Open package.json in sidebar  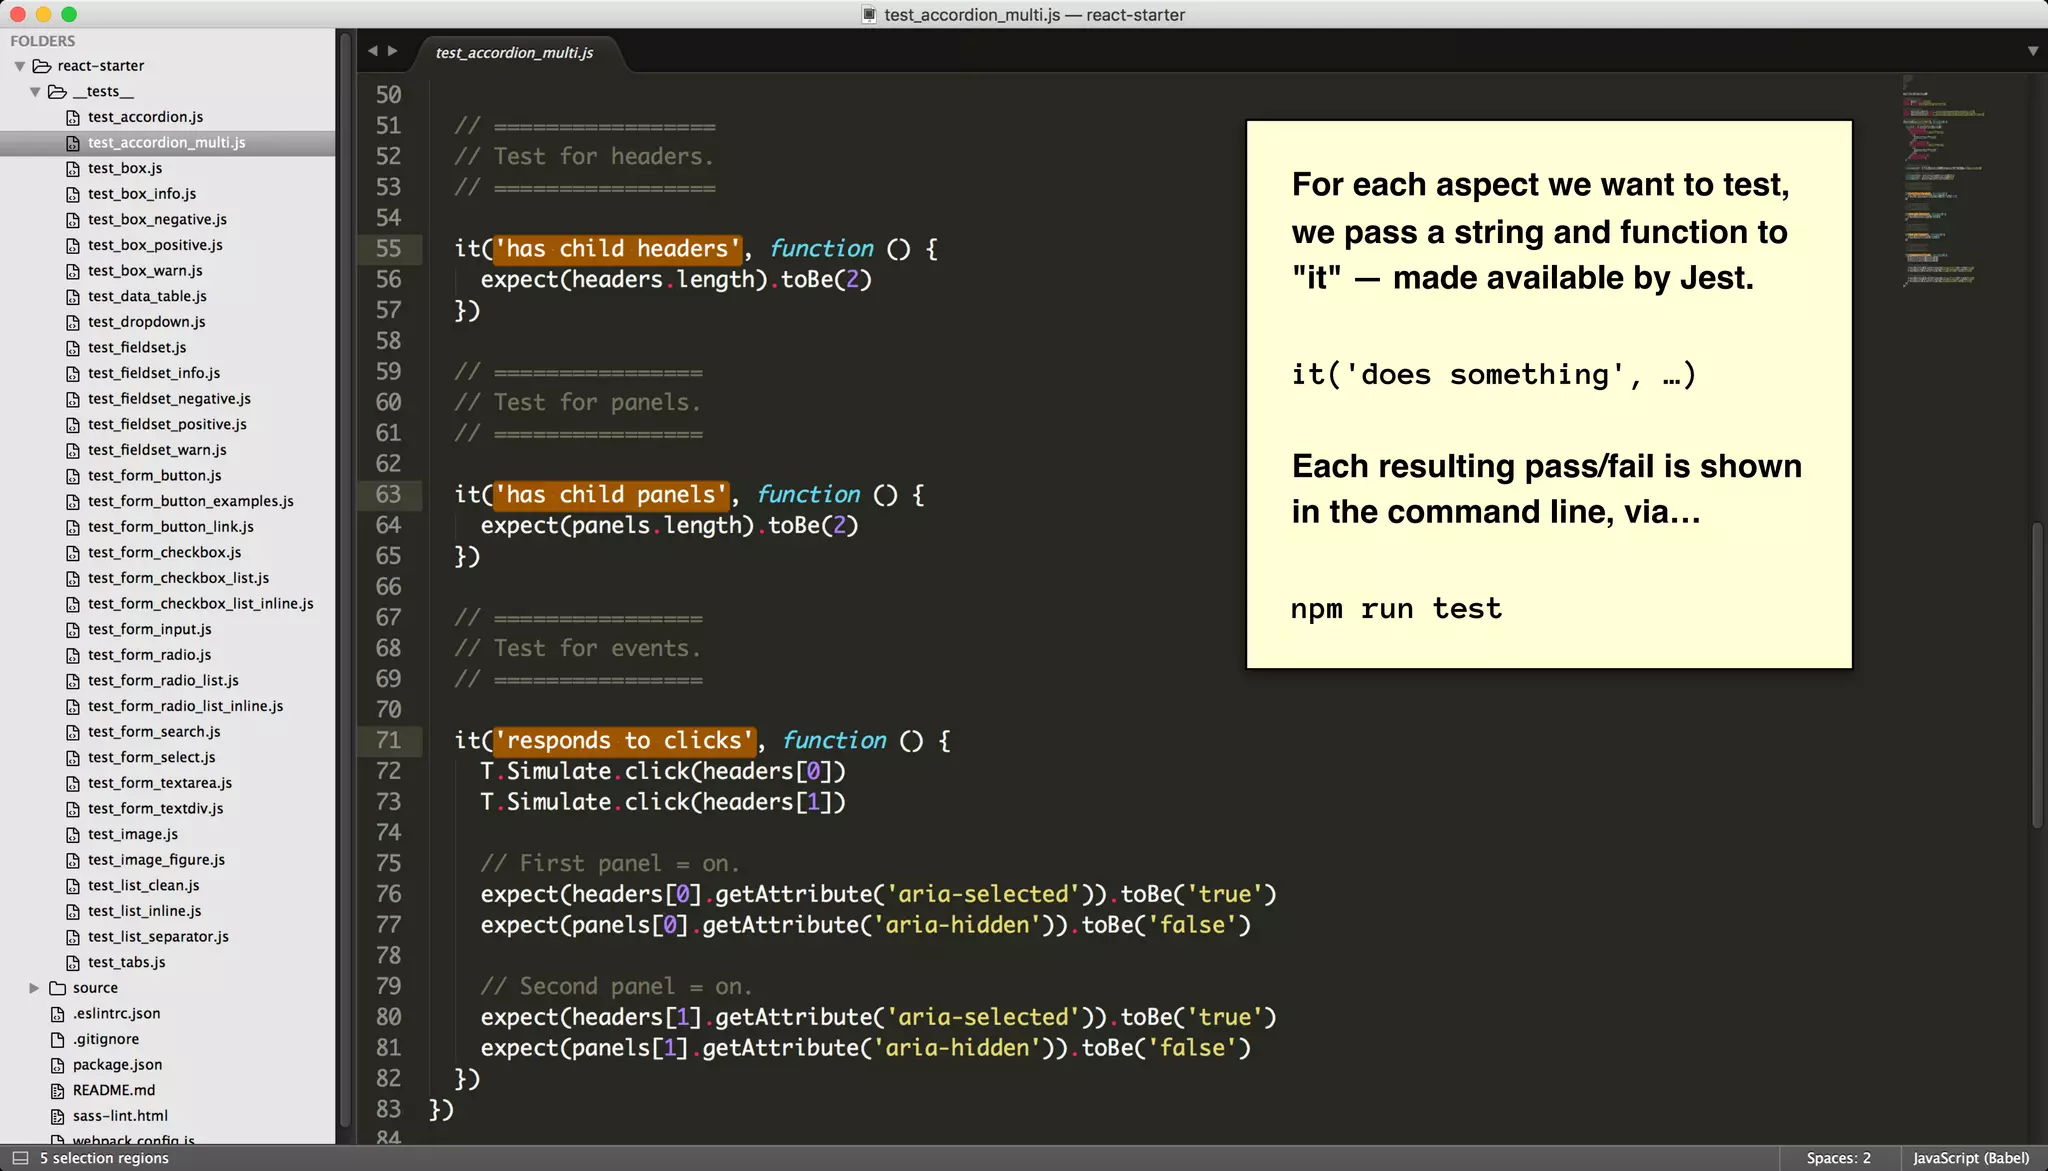pyautogui.click(x=117, y=1065)
